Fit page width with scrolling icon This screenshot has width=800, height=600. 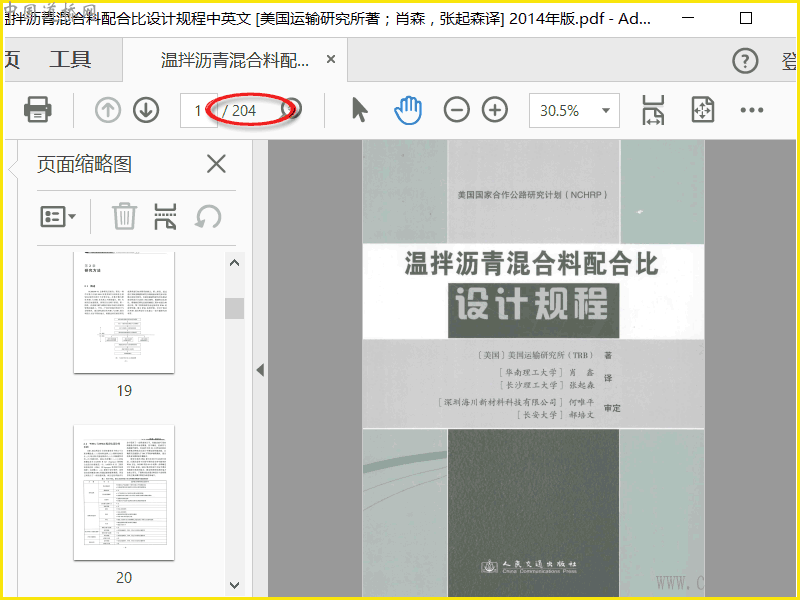point(653,110)
